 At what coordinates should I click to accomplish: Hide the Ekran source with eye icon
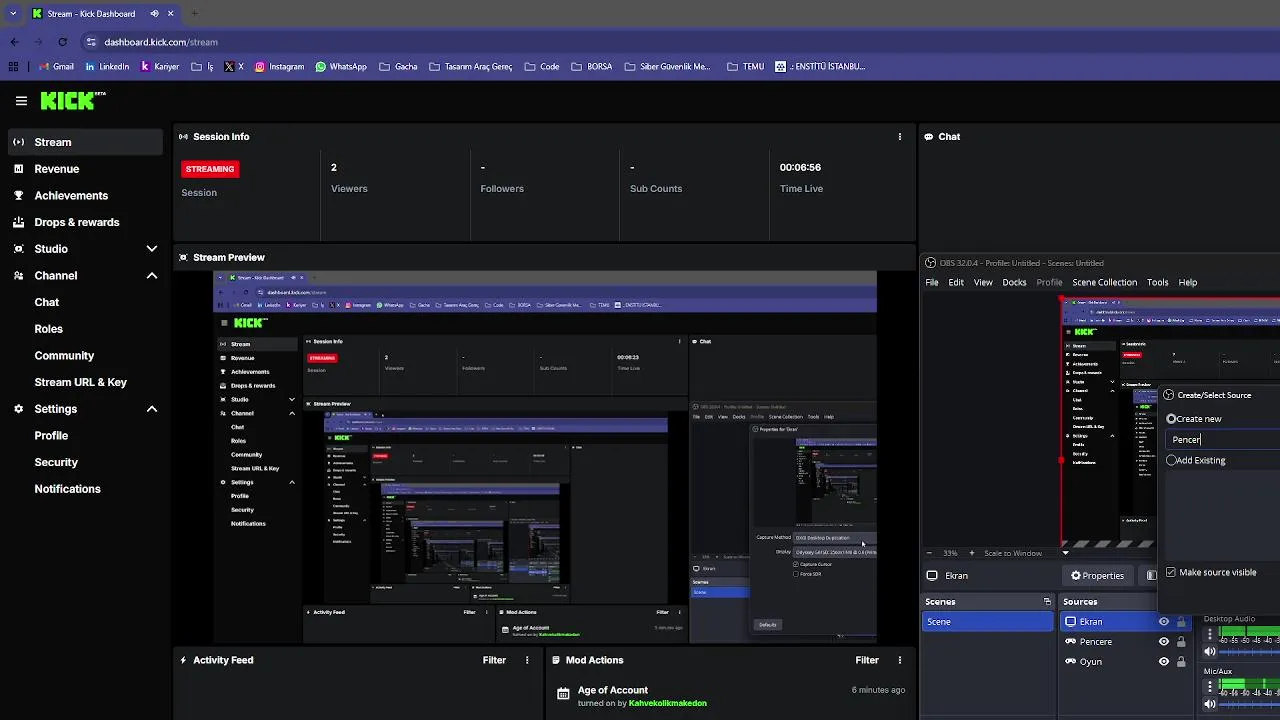pyautogui.click(x=1164, y=622)
